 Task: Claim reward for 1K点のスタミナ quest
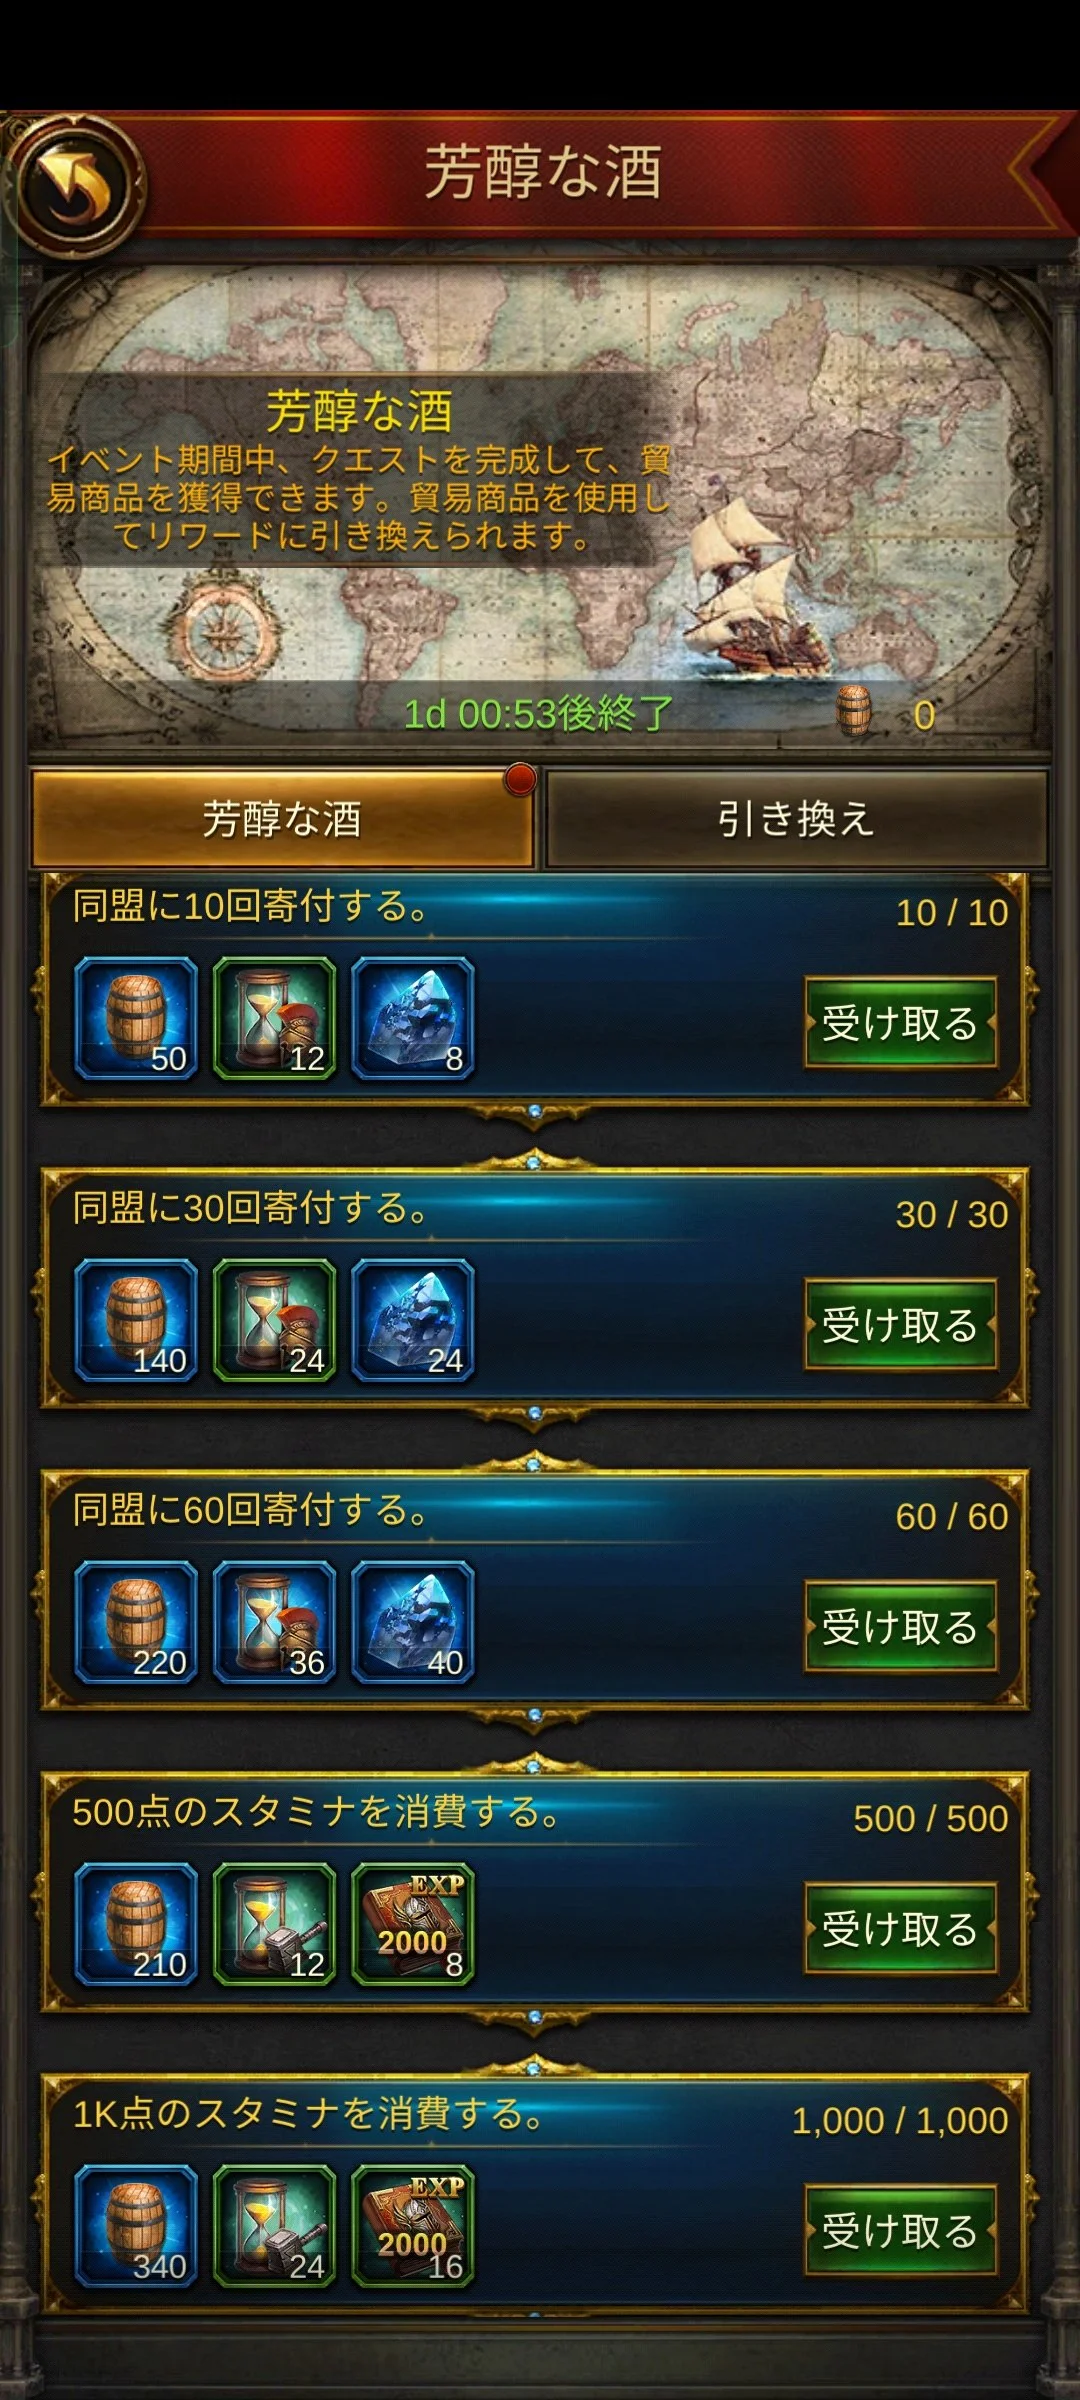[x=901, y=2231]
